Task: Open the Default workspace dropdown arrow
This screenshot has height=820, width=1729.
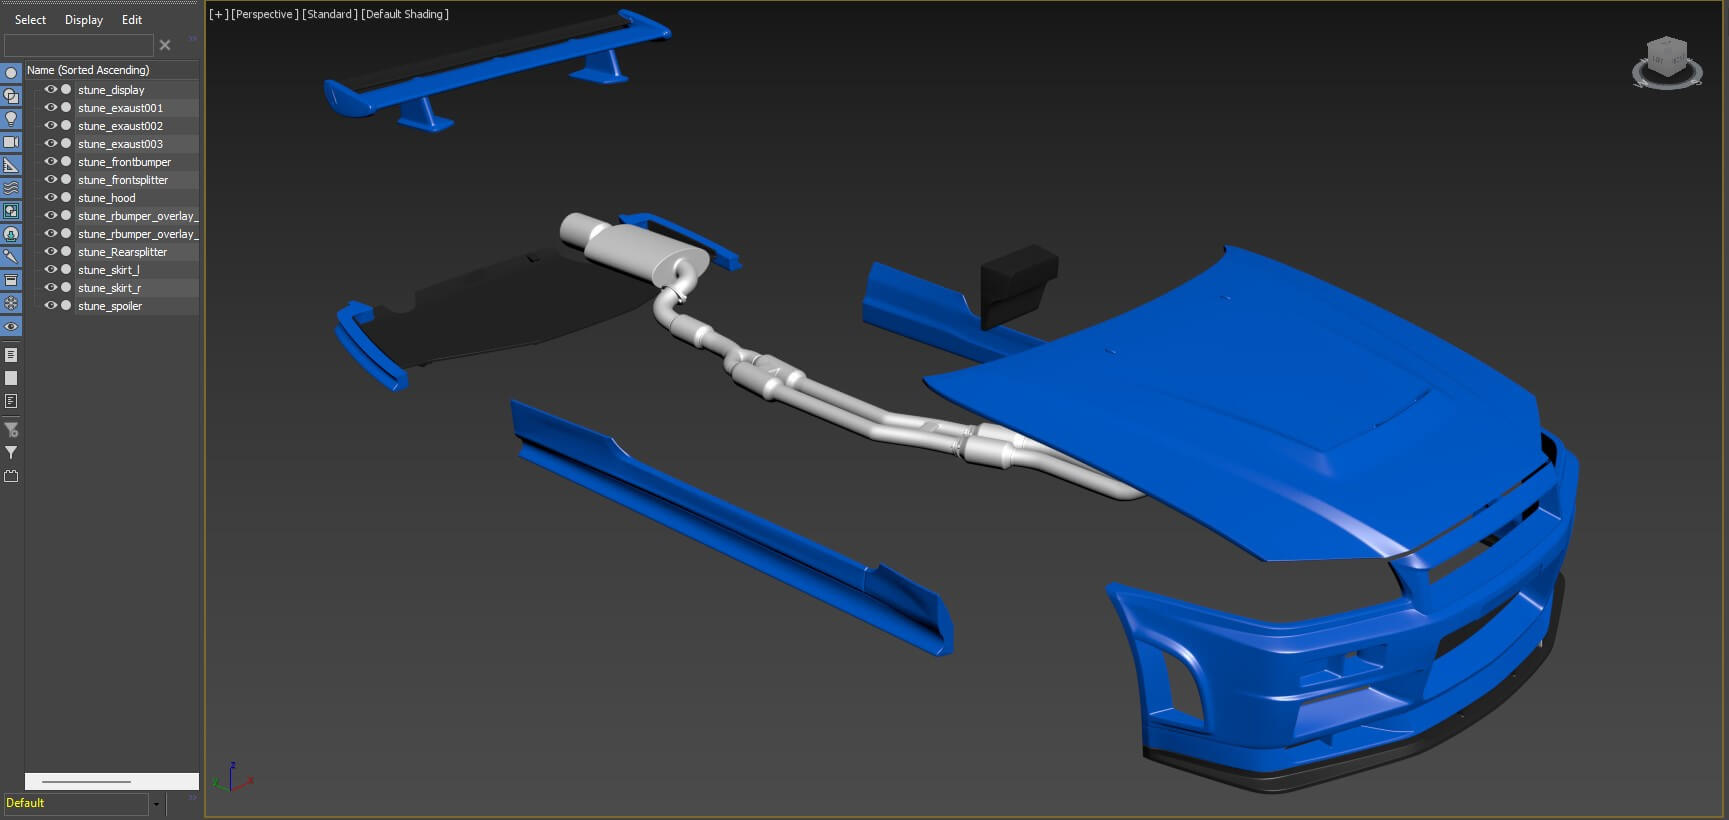Action: [156, 804]
